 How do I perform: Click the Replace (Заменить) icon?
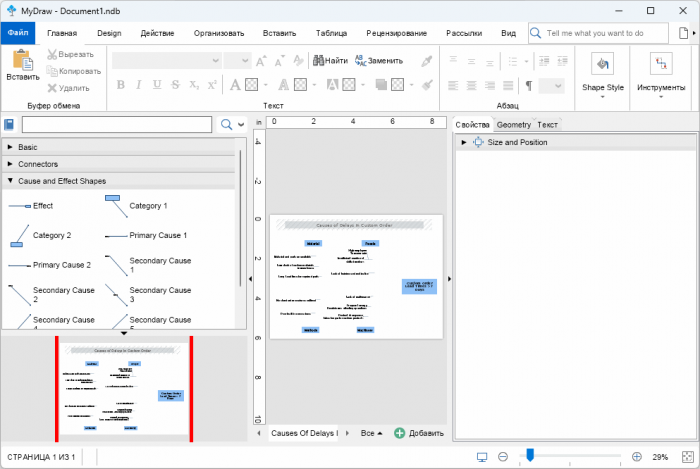pyautogui.click(x=360, y=60)
